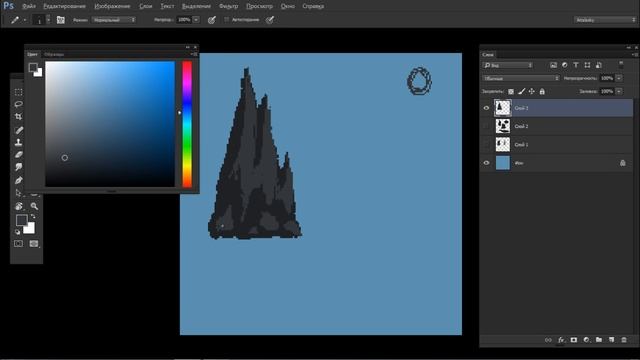Open the brush panel toggle icon
Viewport: 640px width, 360px height.
(x=60, y=20)
